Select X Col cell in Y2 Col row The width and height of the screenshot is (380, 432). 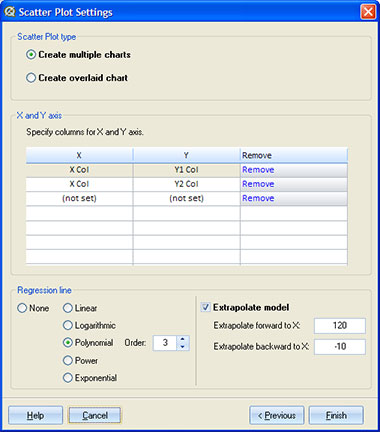pos(79,184)
